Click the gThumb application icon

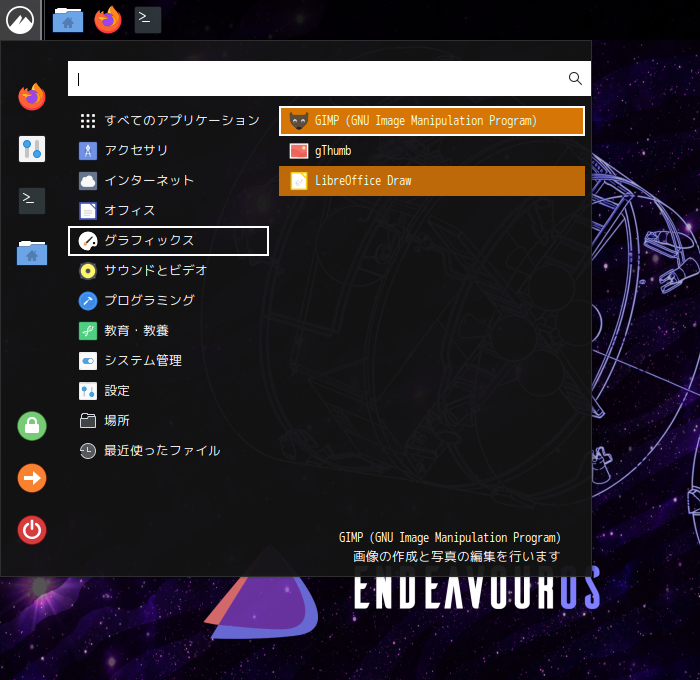[299, 151]
